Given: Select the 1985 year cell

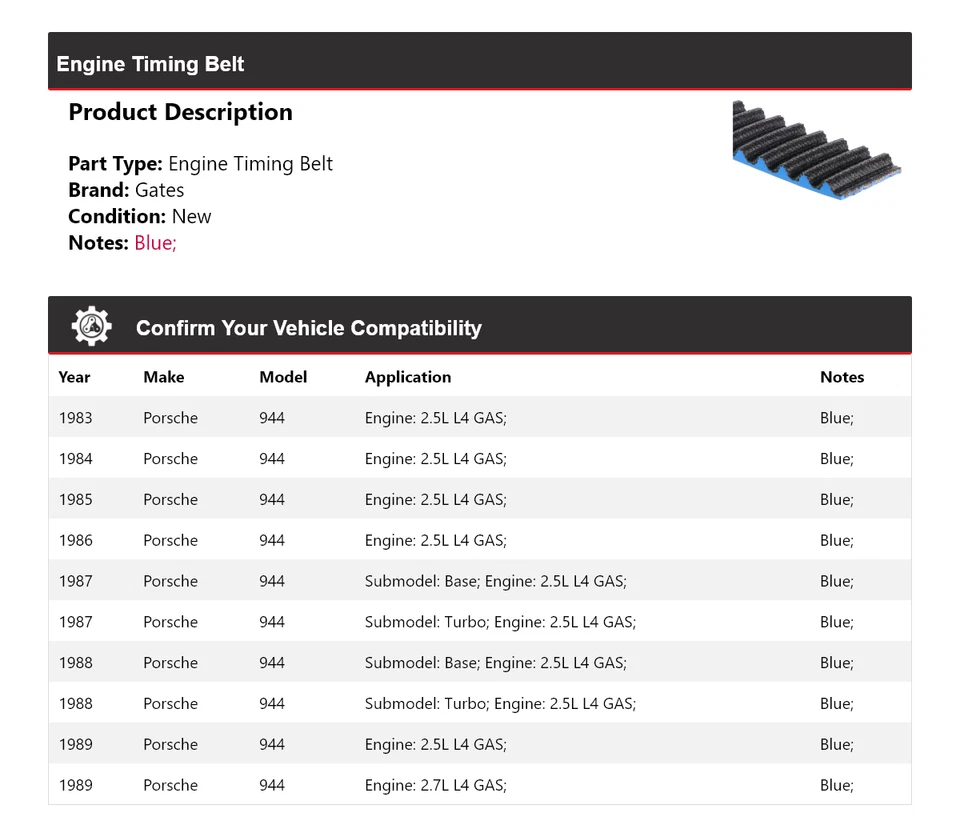Looking at the screenshot, I should [x=75, y=500].
